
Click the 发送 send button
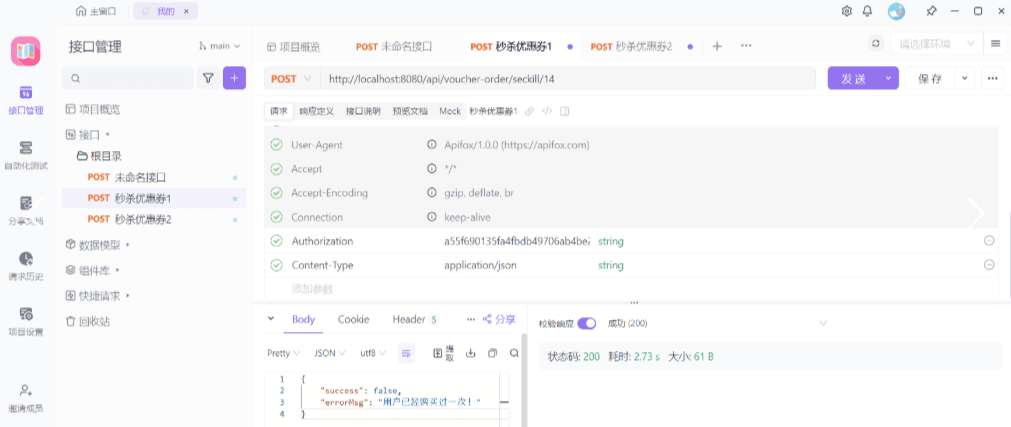coord(853,78)
